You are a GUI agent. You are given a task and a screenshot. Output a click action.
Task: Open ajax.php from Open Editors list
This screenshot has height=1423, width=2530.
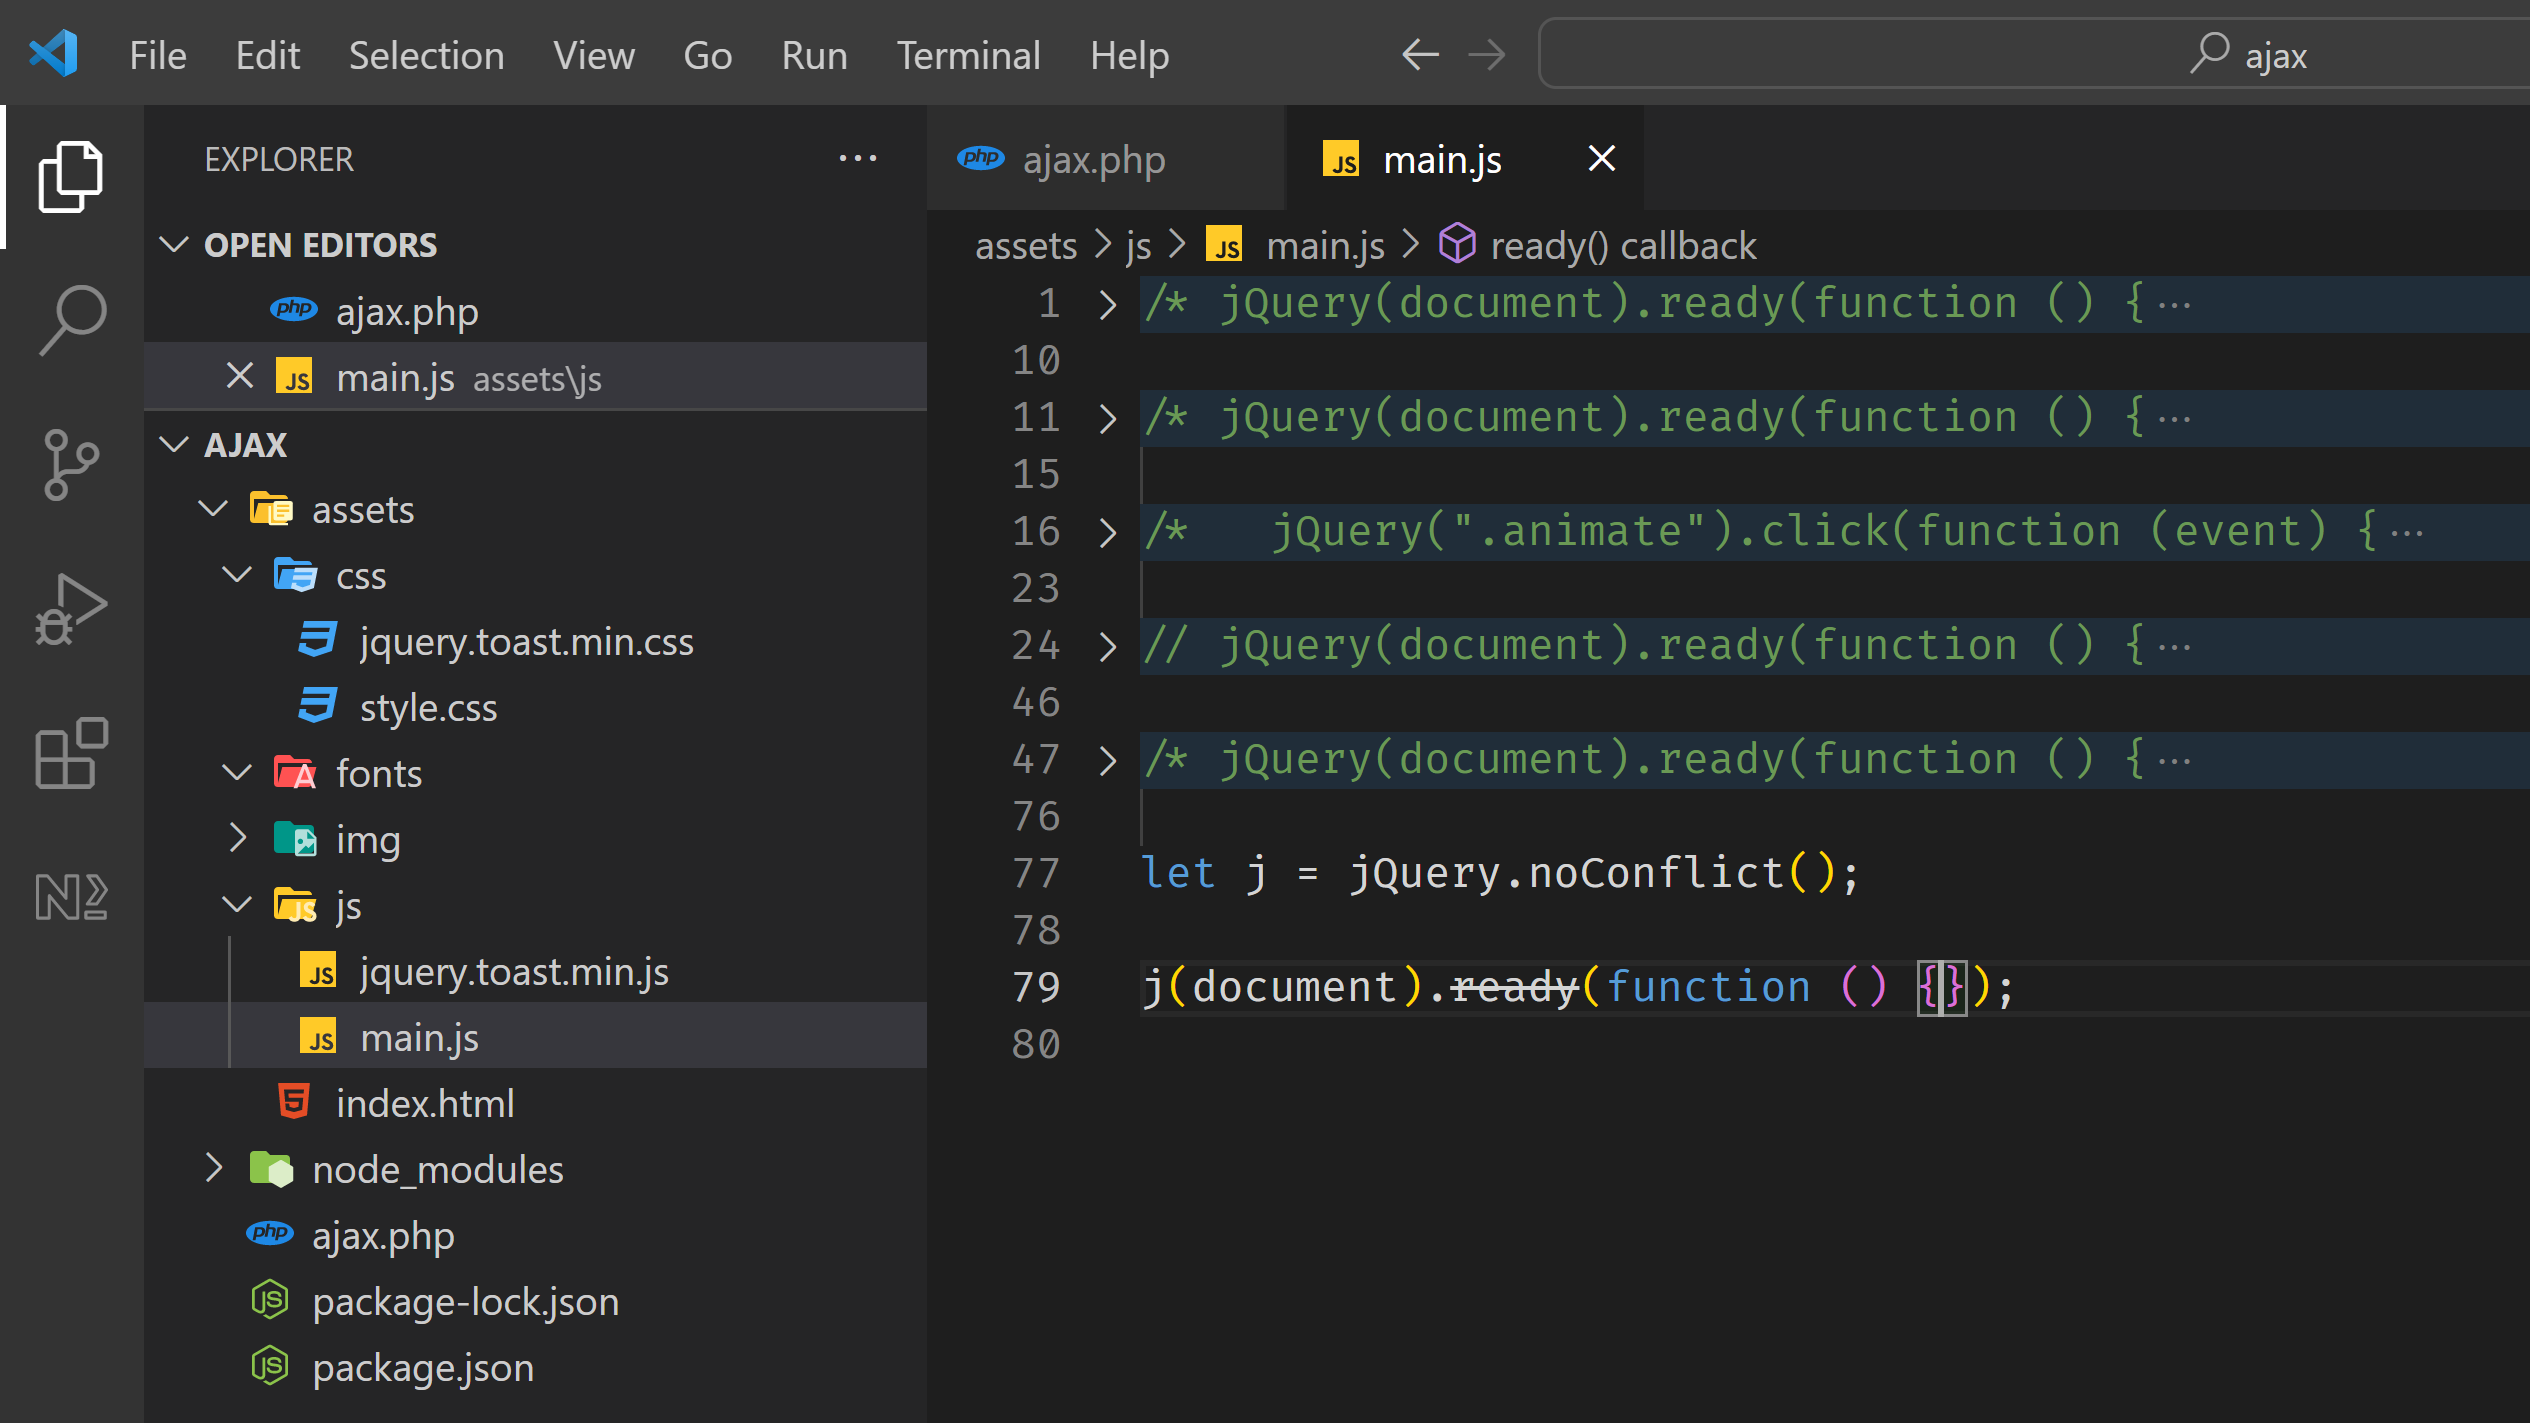pyautogui.click(x=536, y=312)
